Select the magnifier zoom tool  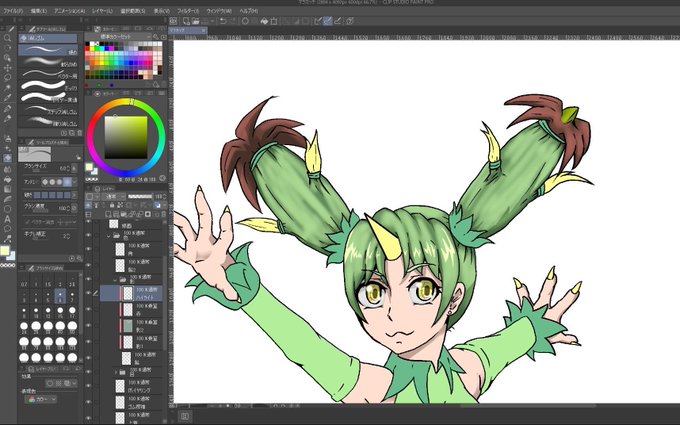point(8,37)
